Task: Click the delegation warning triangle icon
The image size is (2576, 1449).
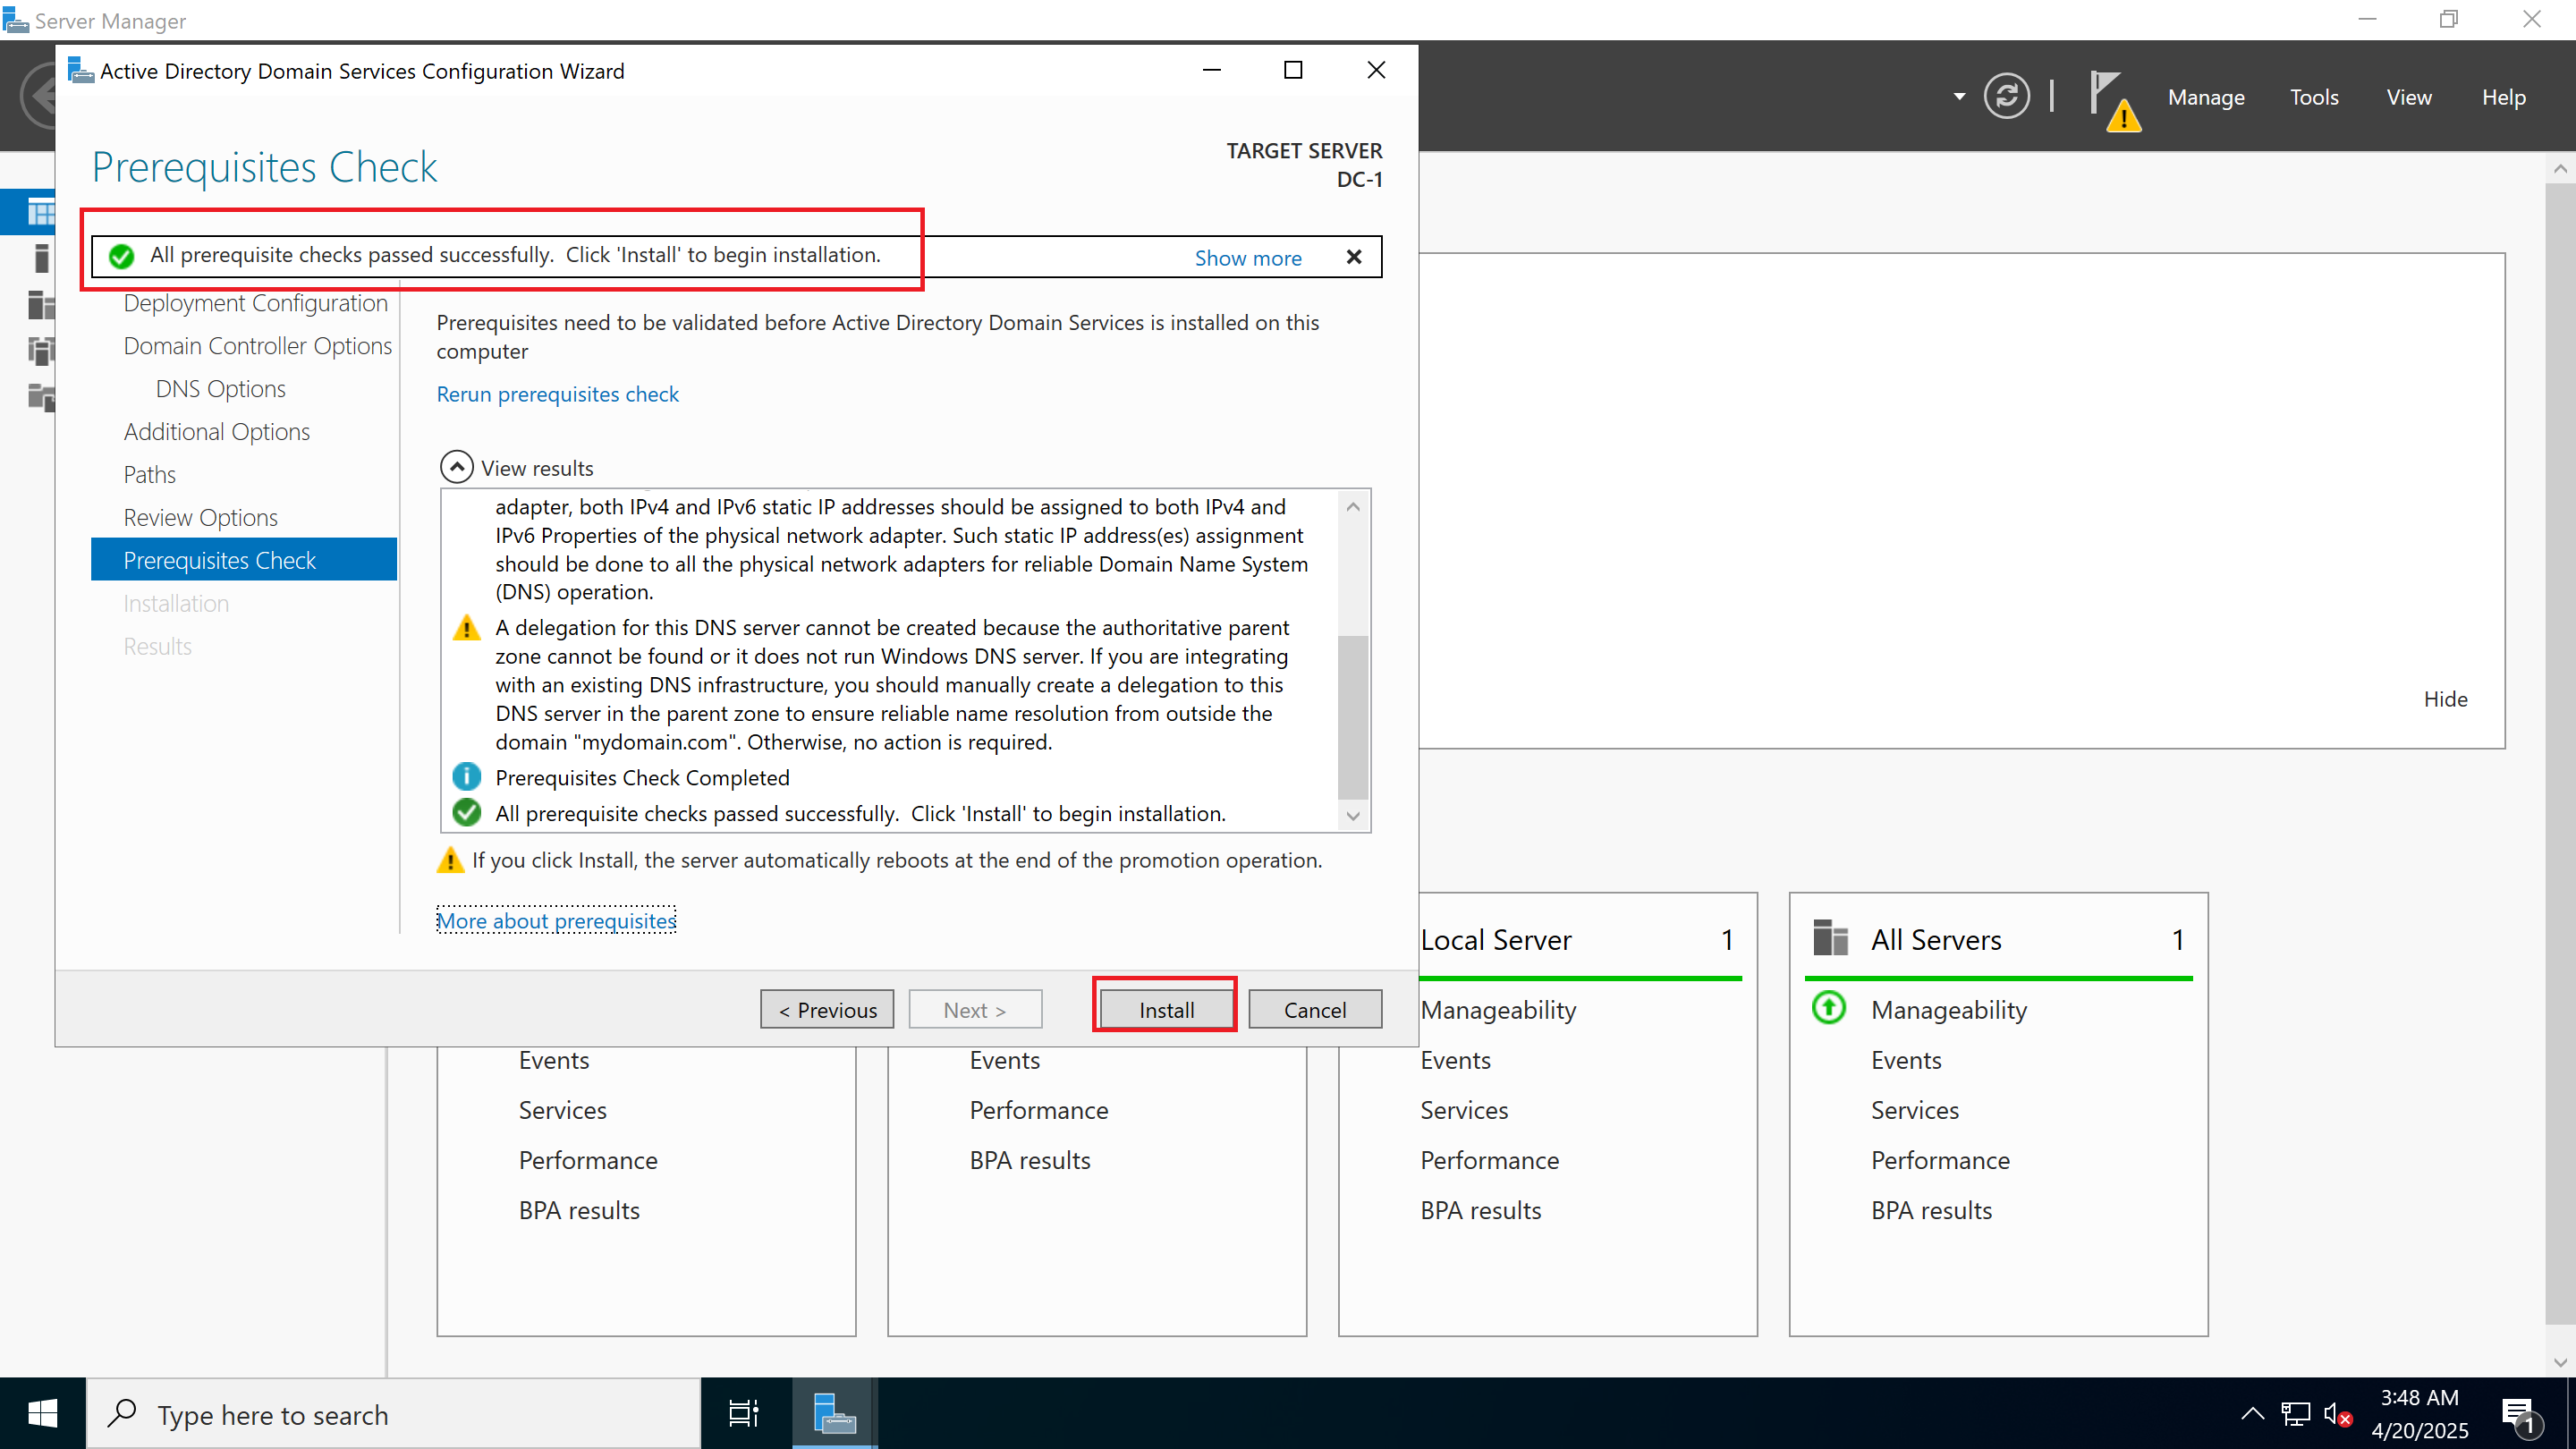Action: 466,628
